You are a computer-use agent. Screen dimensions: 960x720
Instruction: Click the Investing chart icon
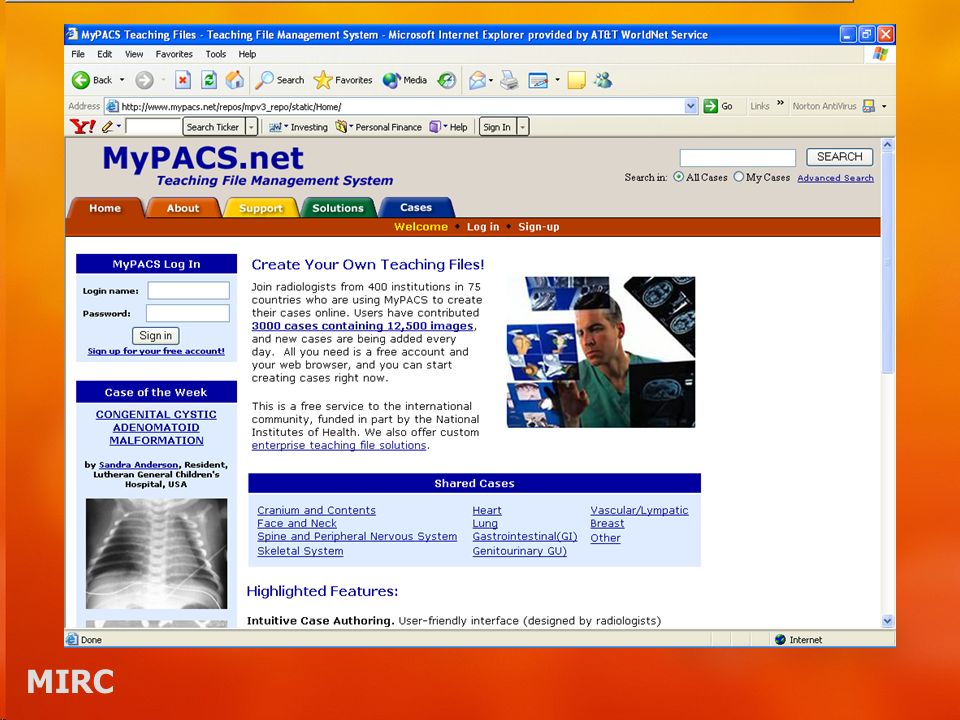(276, 127)
